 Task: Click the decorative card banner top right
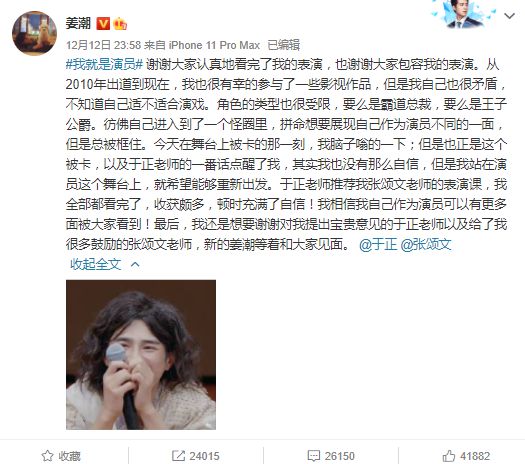tap(464, 14)
